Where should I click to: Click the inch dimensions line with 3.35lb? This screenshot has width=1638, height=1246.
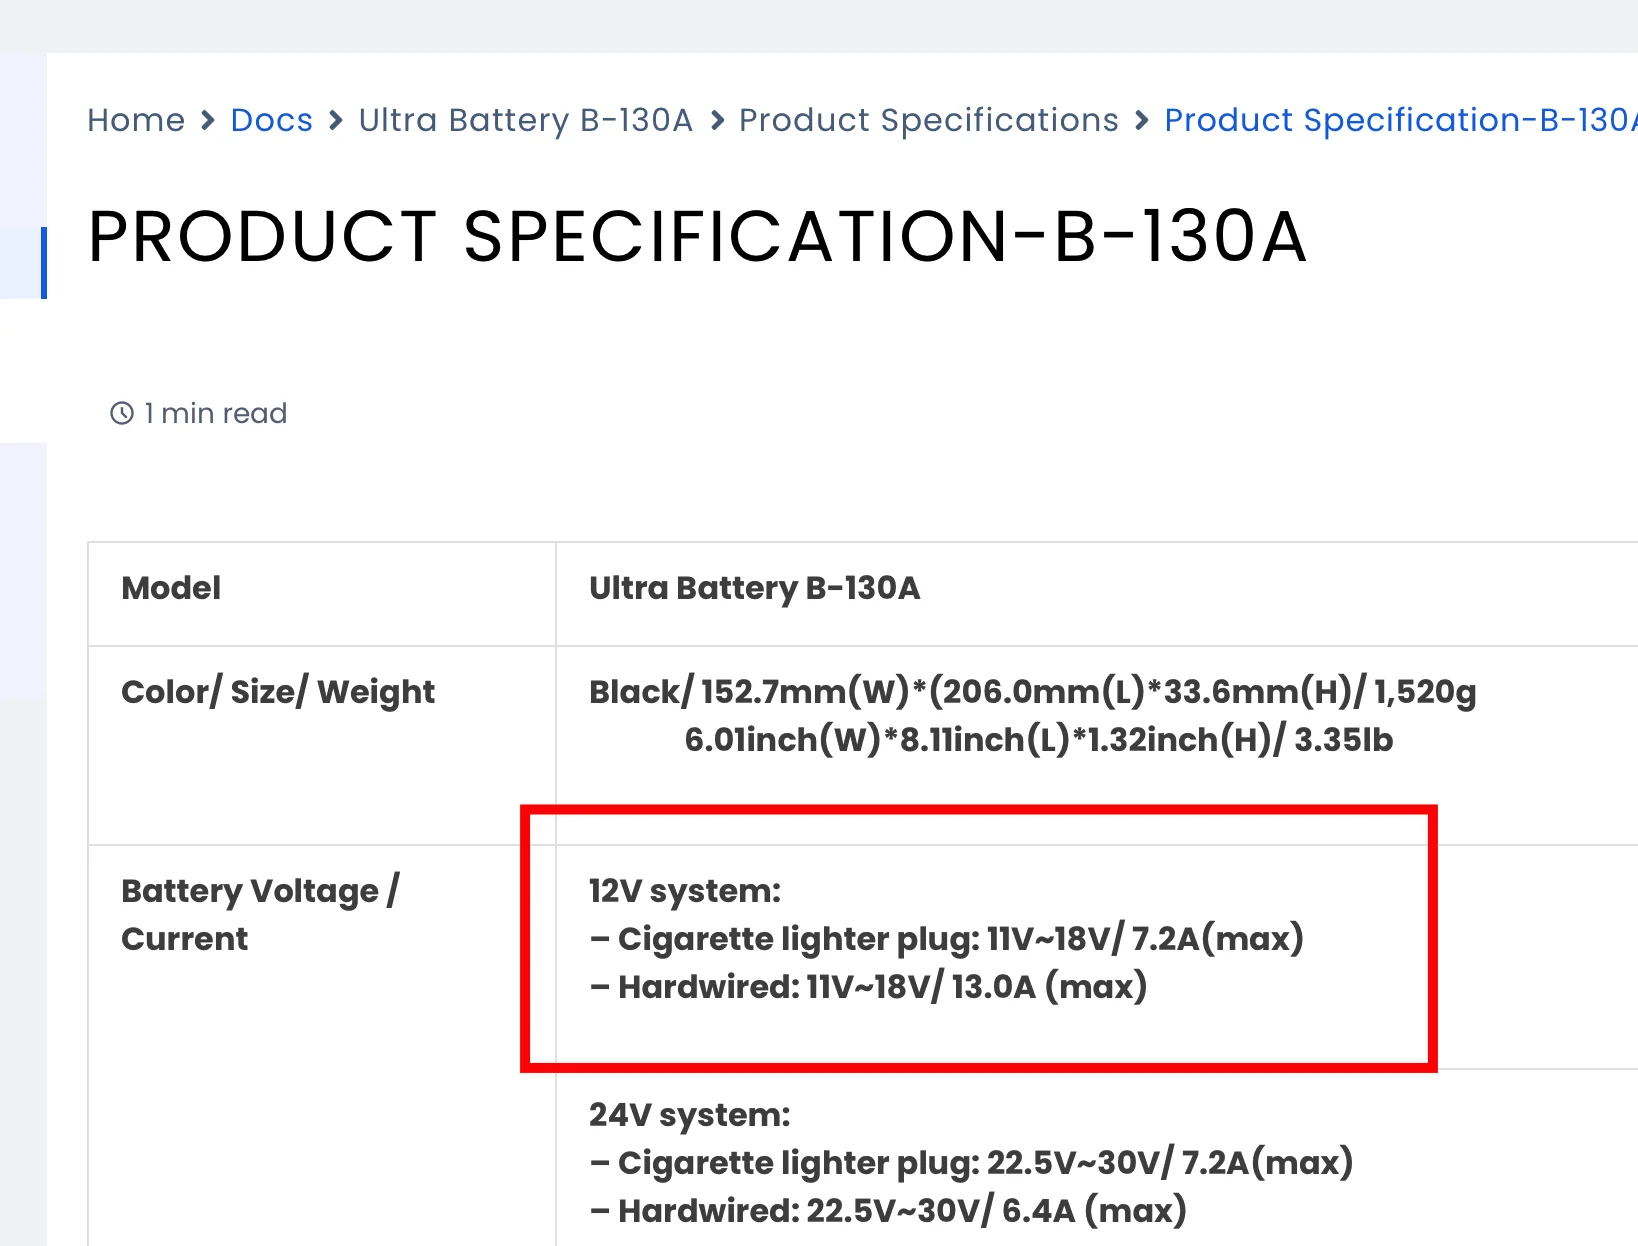(1038, 740)
